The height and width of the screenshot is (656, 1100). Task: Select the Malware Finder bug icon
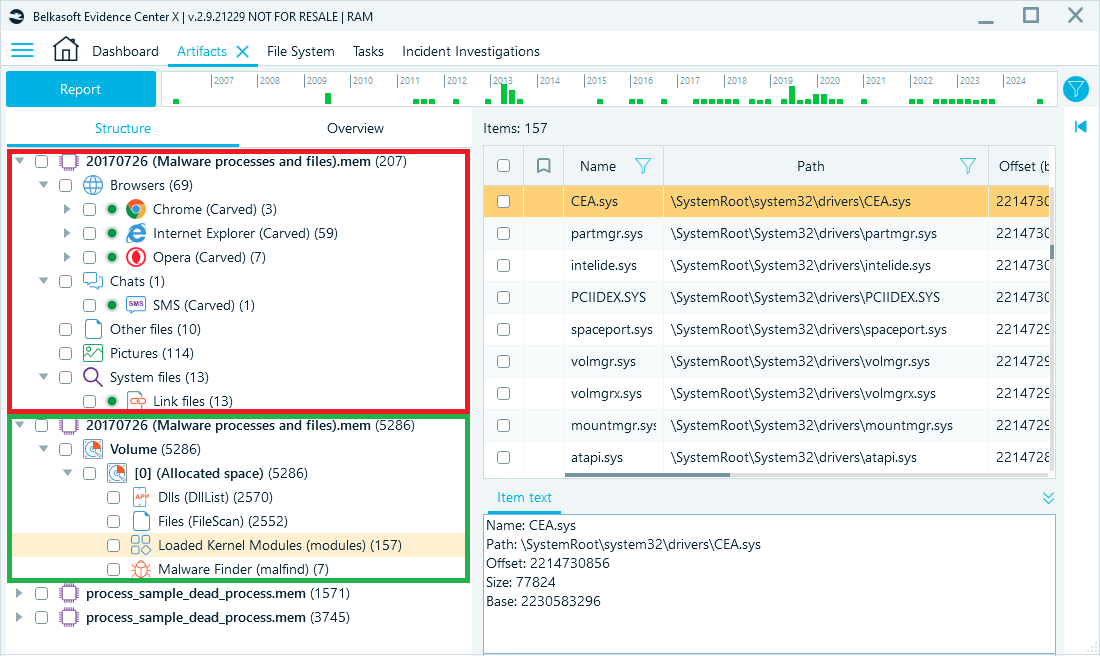pyautogui.click(x=137, y=569)
